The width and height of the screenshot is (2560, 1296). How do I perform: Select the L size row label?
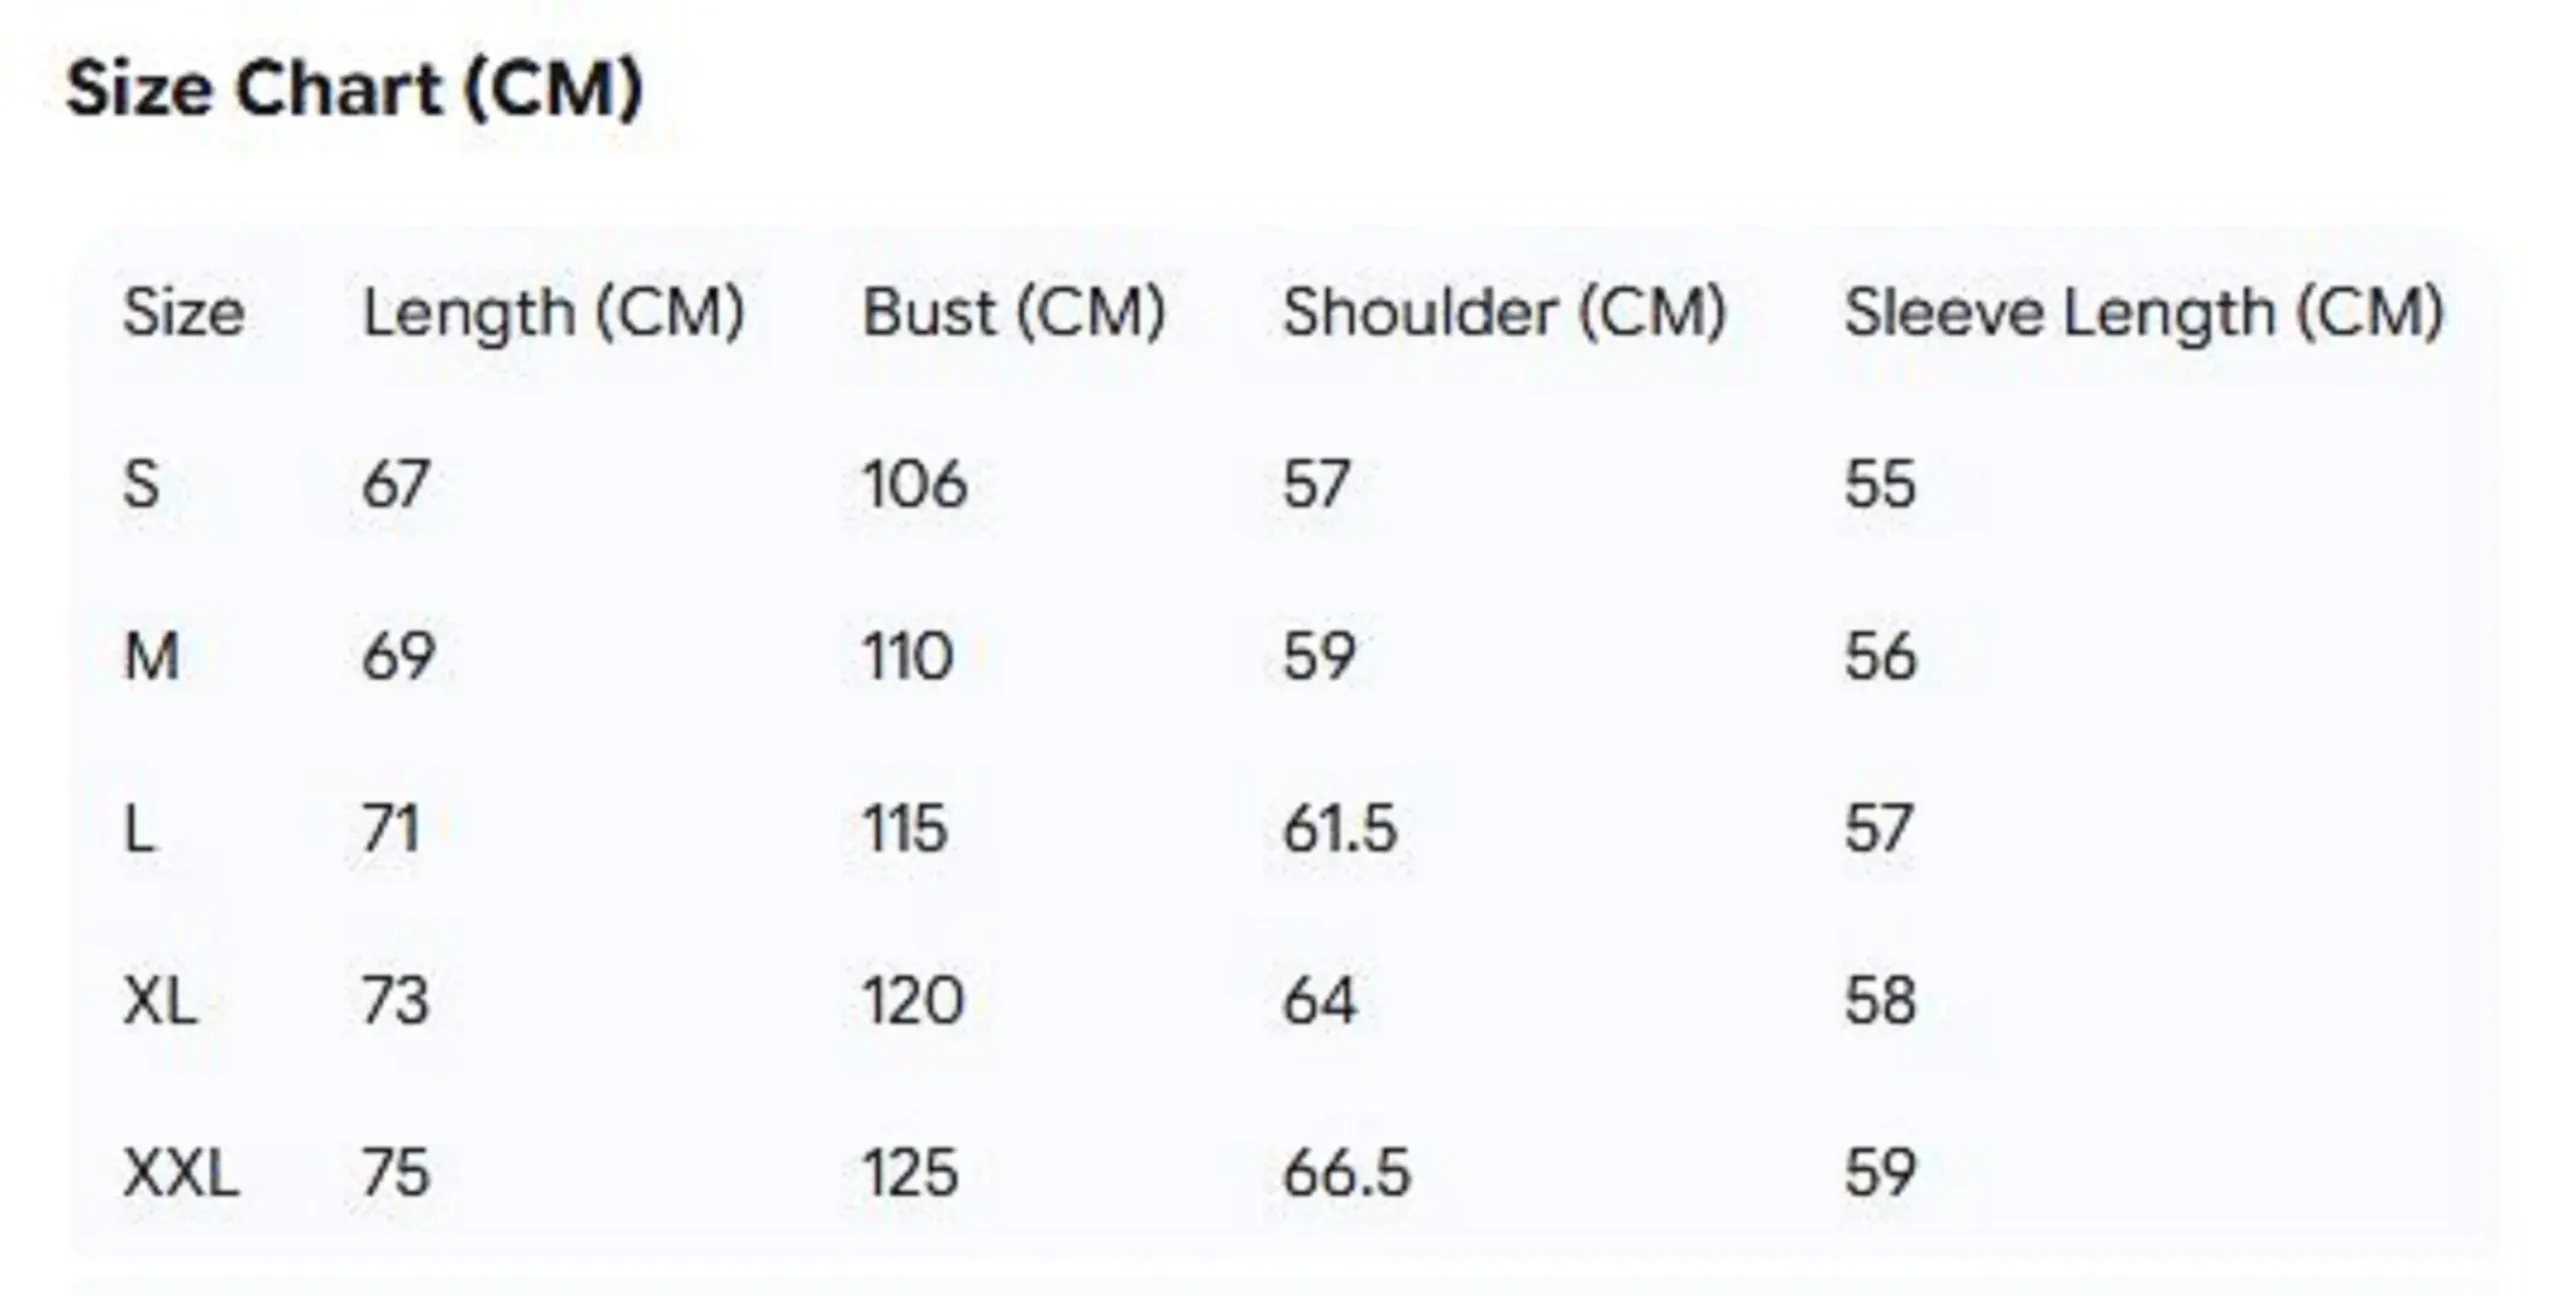tap(139, 829)
